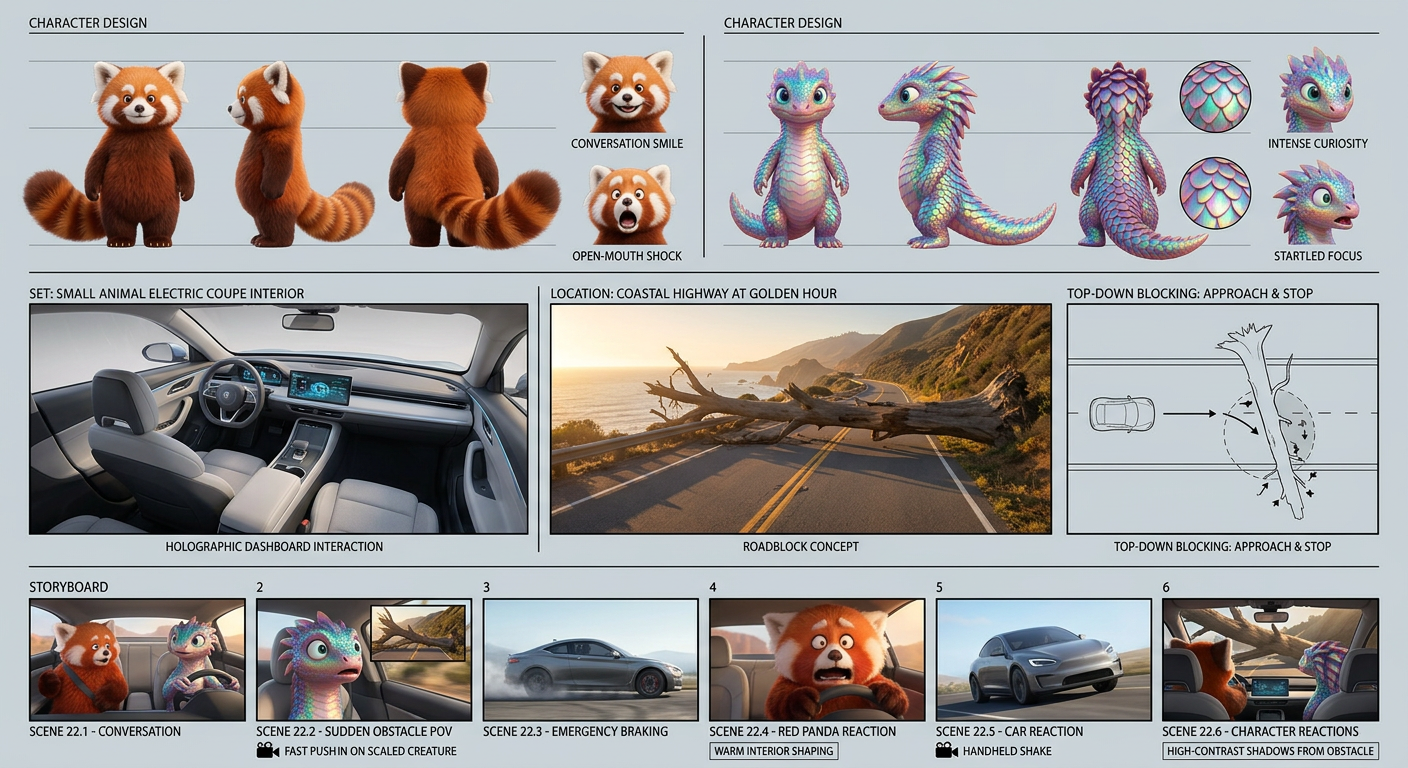Click the 'SCENE 22.1 - CONVERSATION' caption

click(x=106, y=732)
